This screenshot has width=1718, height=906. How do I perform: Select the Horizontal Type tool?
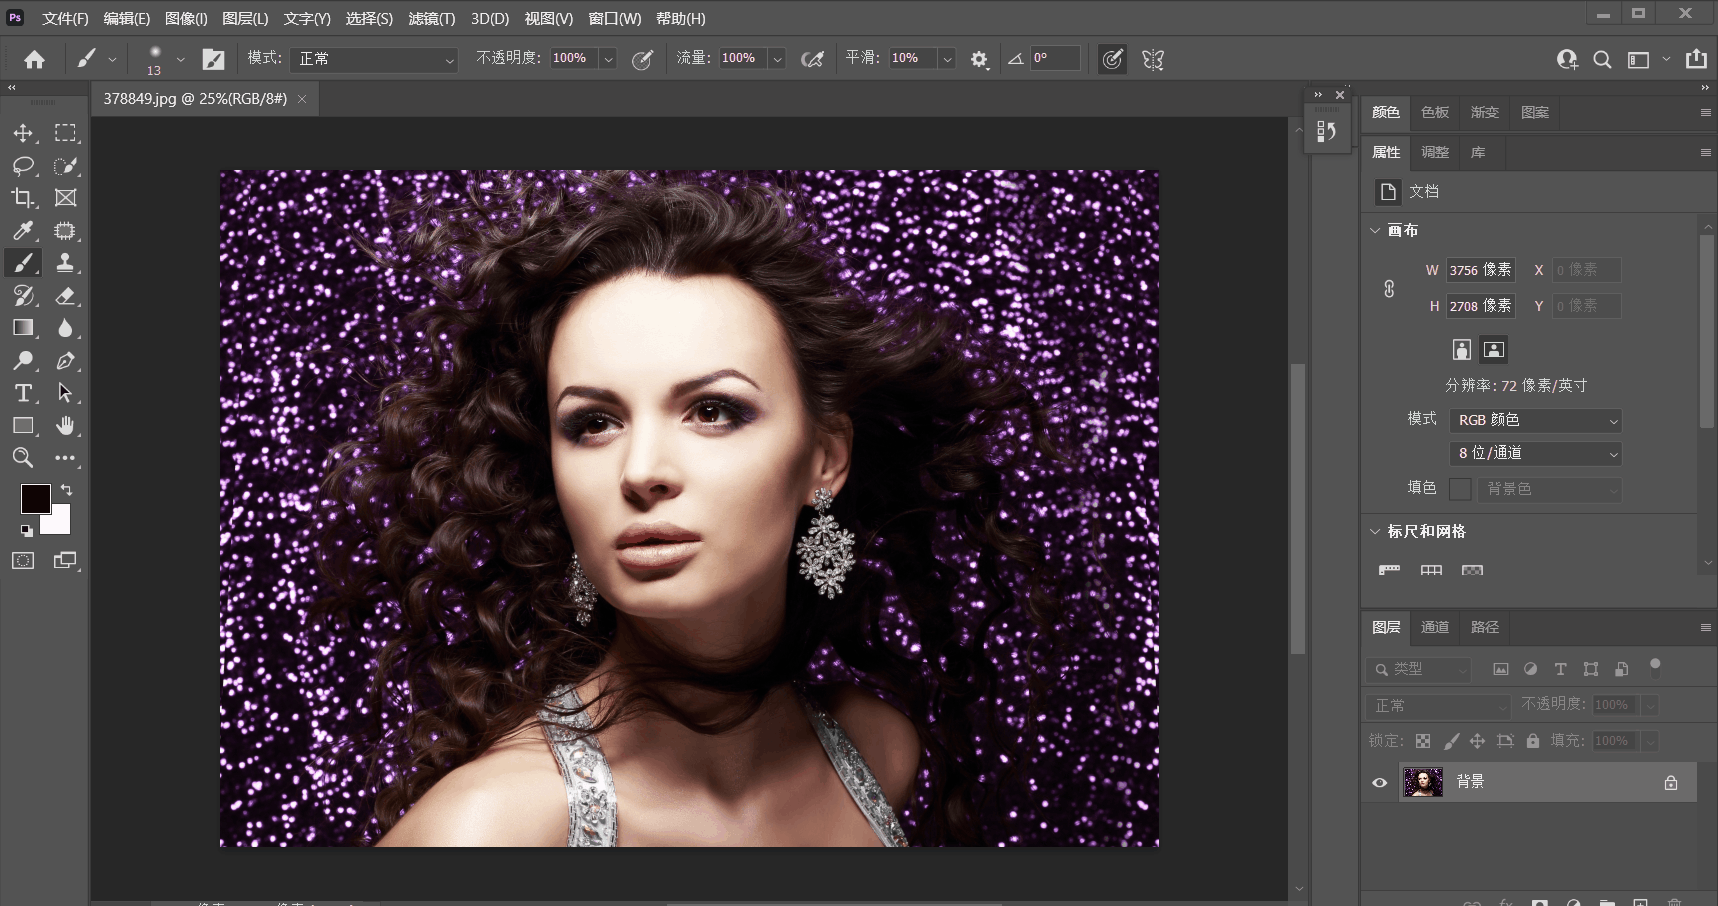(23, 393)
